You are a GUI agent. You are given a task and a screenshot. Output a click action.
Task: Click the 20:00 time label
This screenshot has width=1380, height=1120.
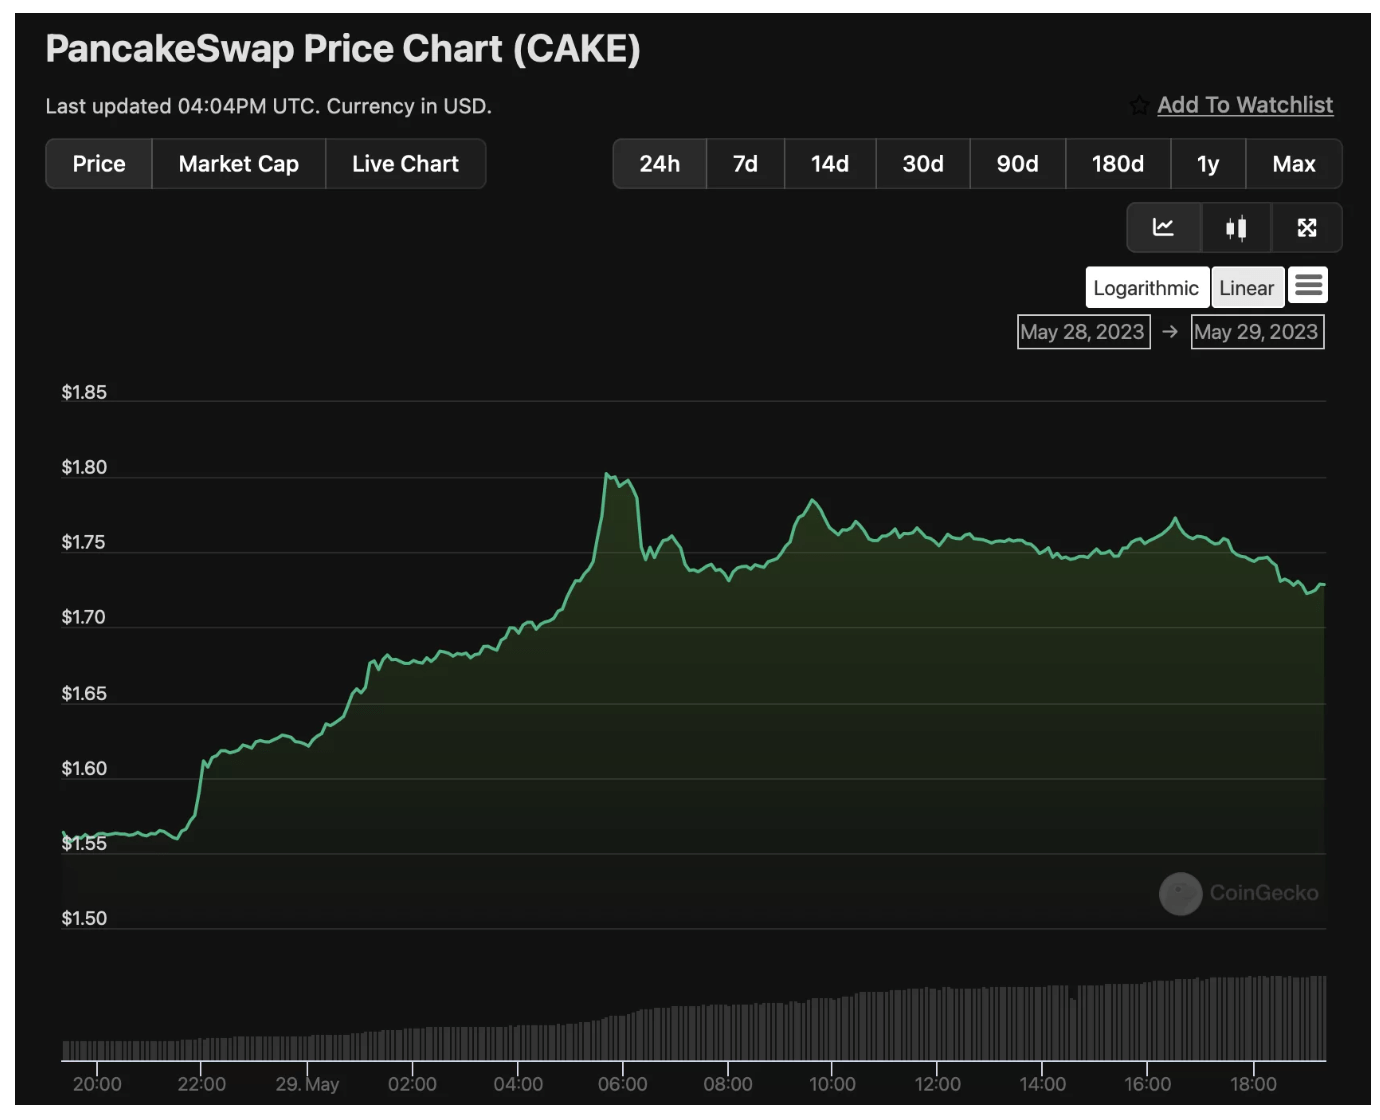pyautogui.click(x=97, y=1084)
